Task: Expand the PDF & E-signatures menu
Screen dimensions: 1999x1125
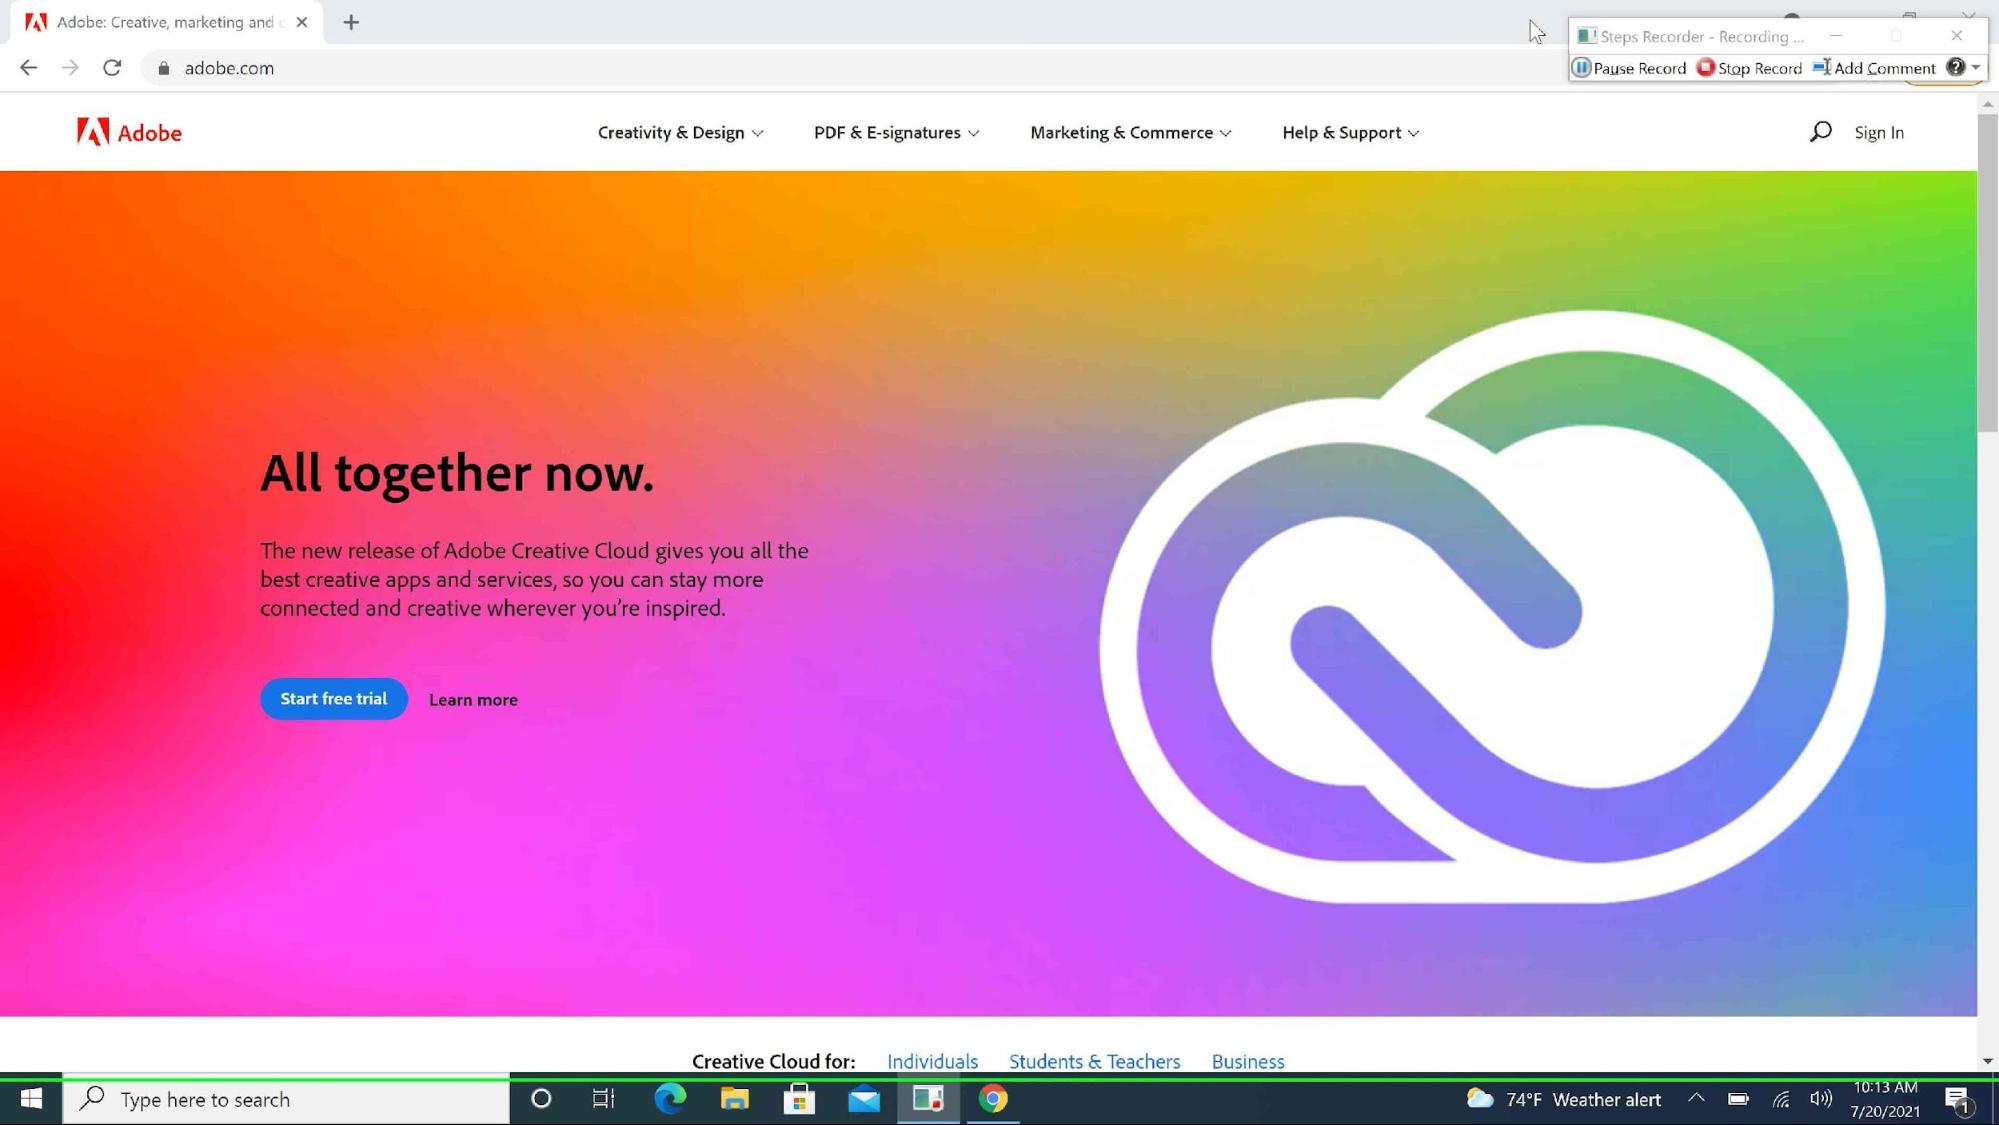Action: (x=896, y=133)
